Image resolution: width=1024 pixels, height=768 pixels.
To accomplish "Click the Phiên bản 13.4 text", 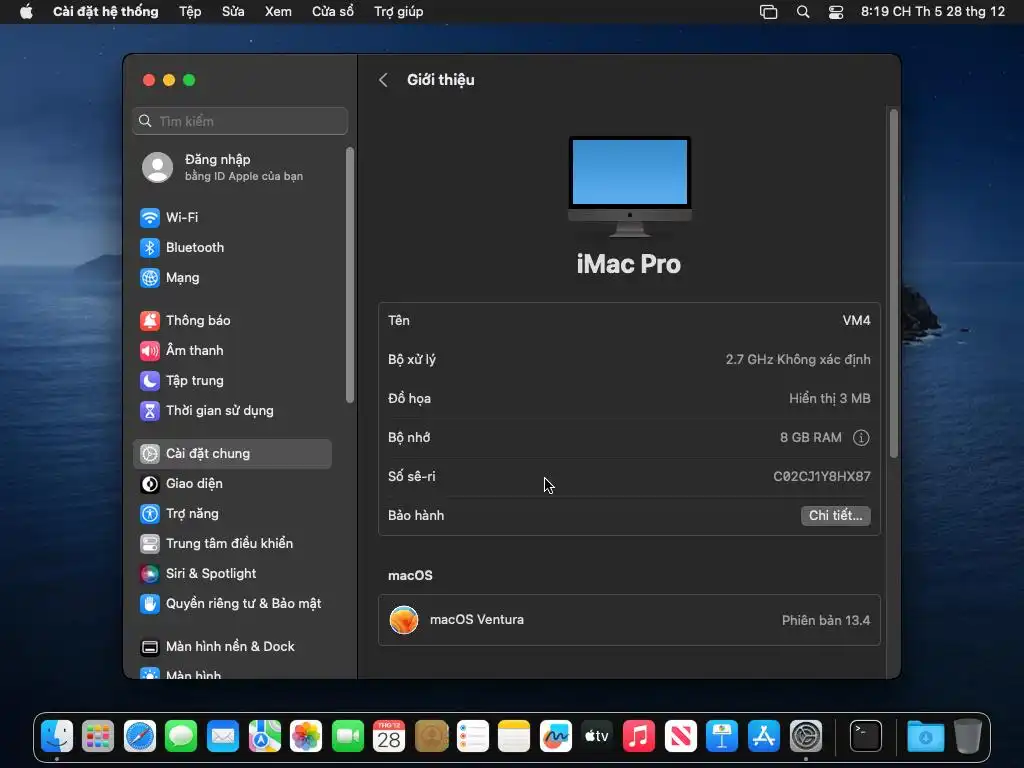I will tap(825, 620).
